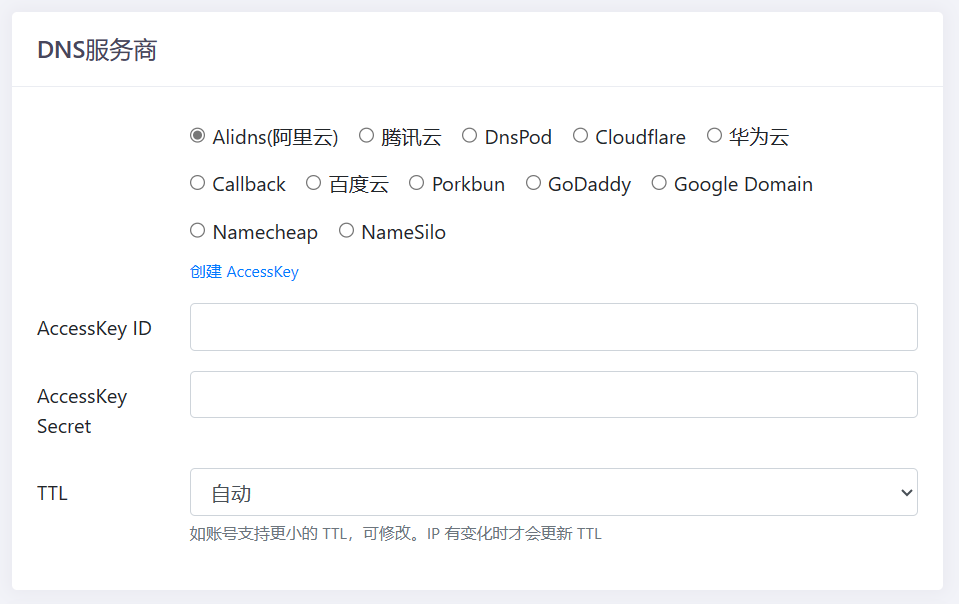Focus the AccessKey Secret text box
Viewport: 959px width, 604px height.
click(x=553, y=395)
